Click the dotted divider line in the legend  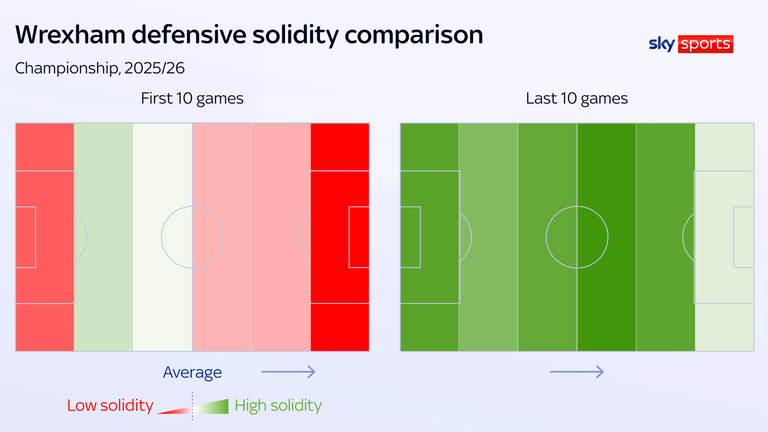[192, 406]
